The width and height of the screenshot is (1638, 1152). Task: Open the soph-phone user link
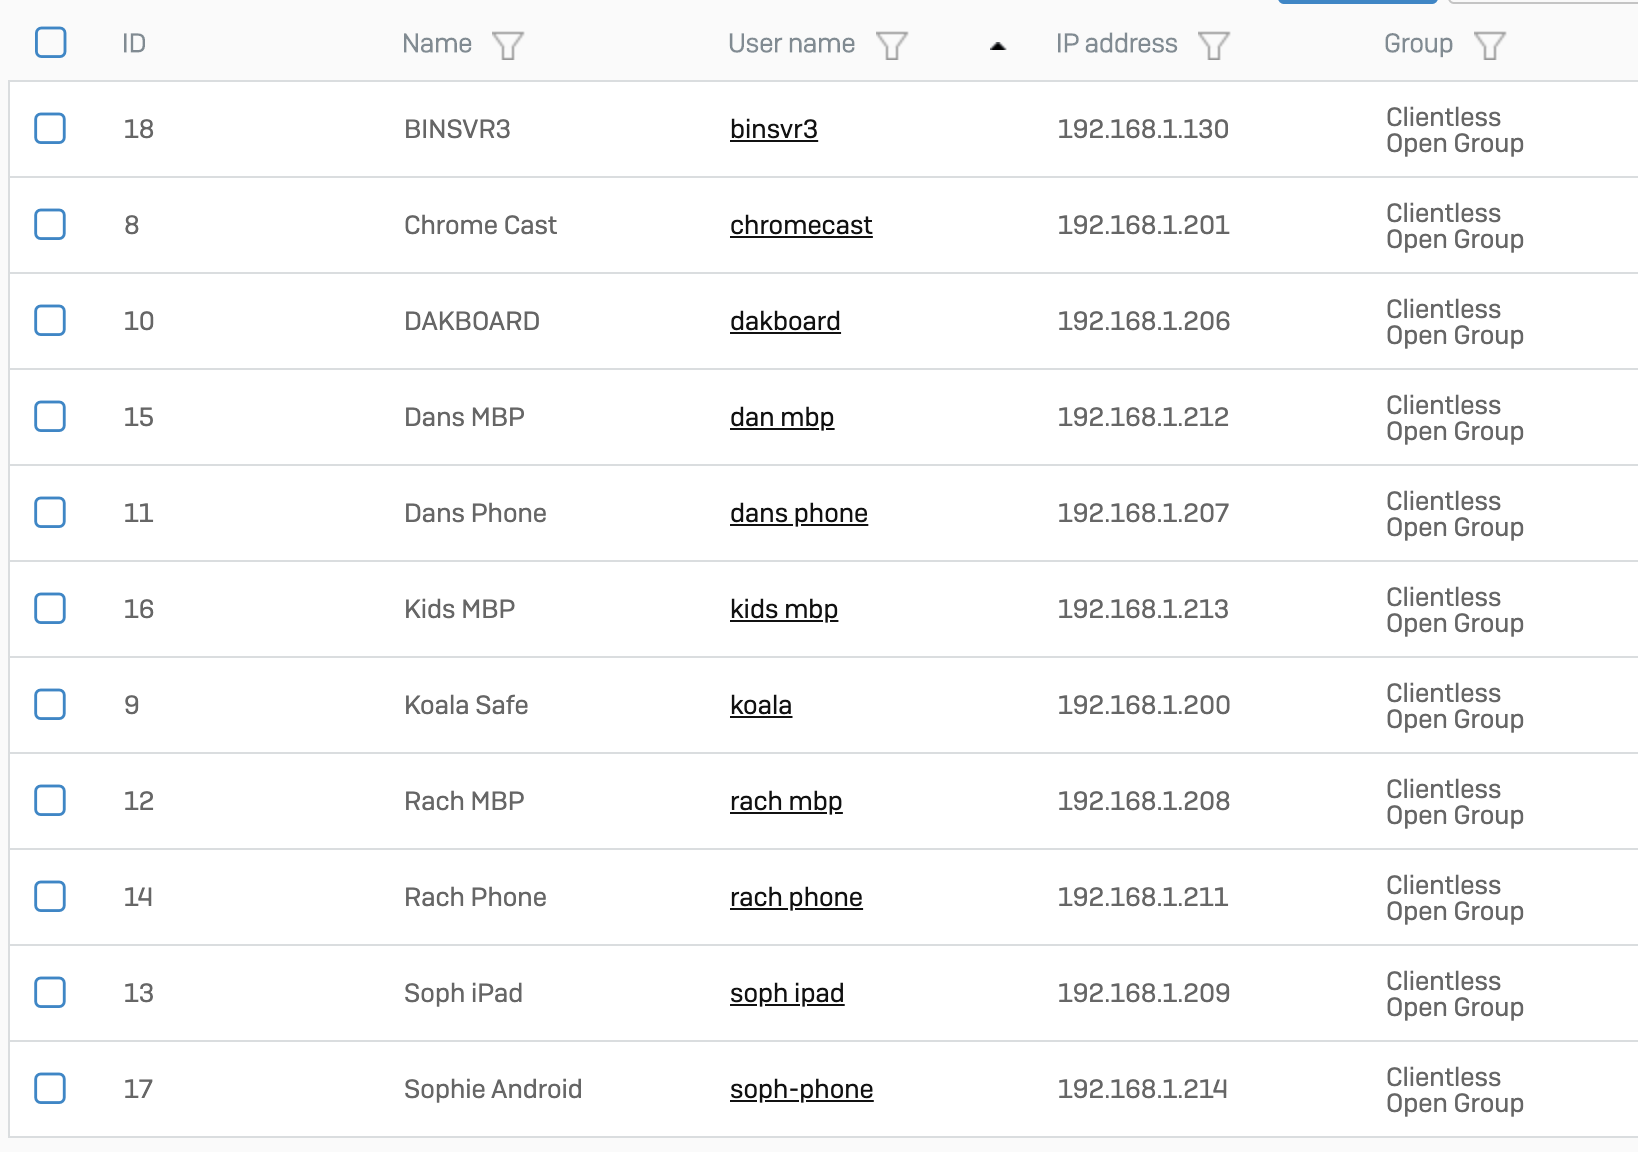pyautogui.click(x=800, y=1089)
